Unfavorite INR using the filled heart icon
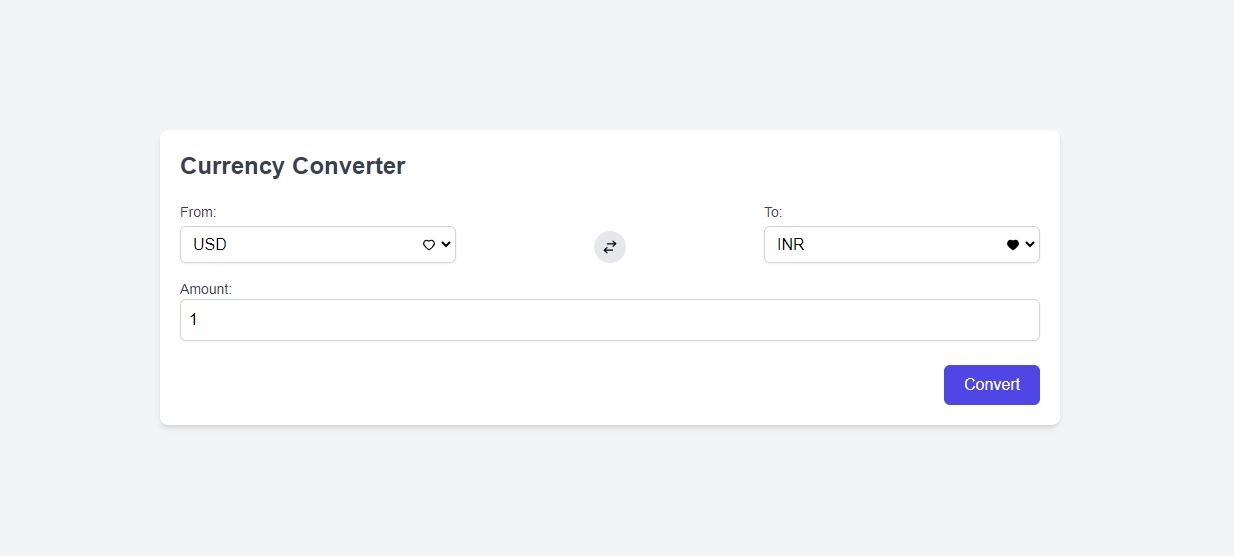The width and height of the screenshot is (1234, 556). (x=1012, y=245)
